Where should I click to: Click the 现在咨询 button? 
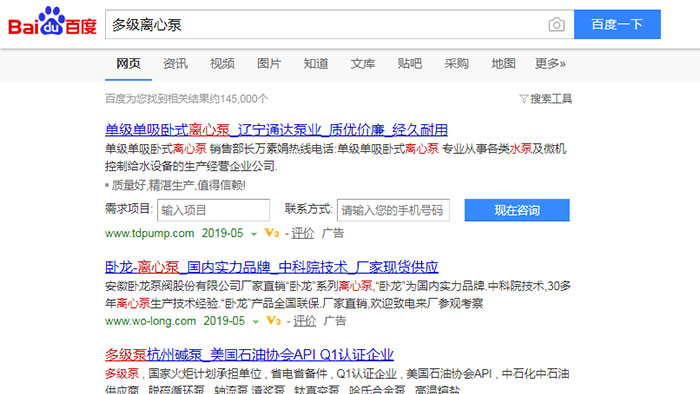pos(517,210)
